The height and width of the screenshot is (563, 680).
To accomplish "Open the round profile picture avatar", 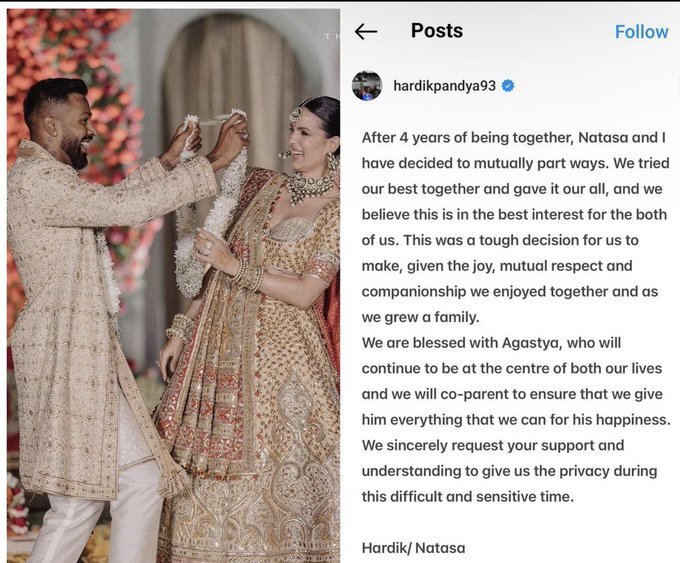I will click(367, 86).
